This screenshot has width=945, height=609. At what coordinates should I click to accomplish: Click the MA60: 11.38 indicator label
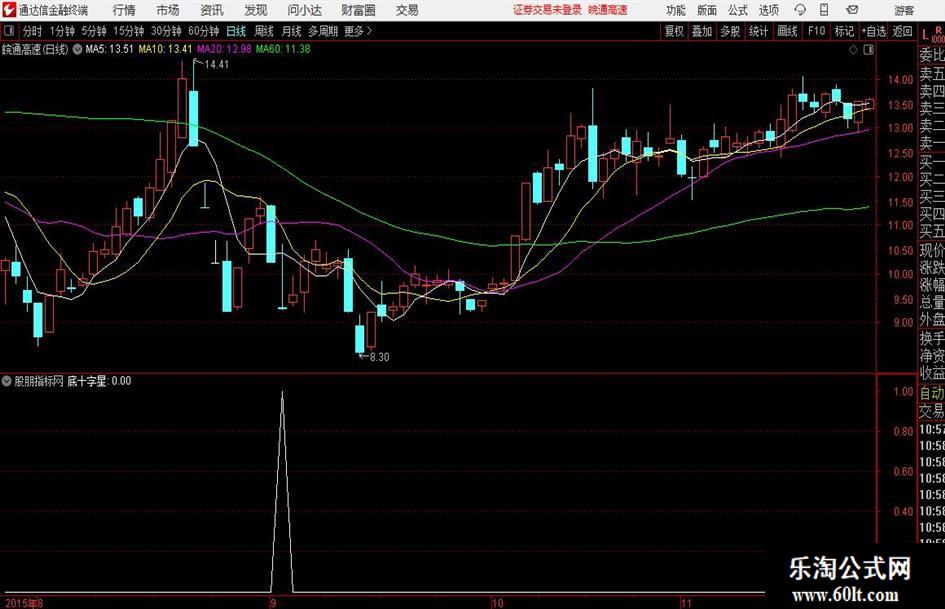click(283, 49)
